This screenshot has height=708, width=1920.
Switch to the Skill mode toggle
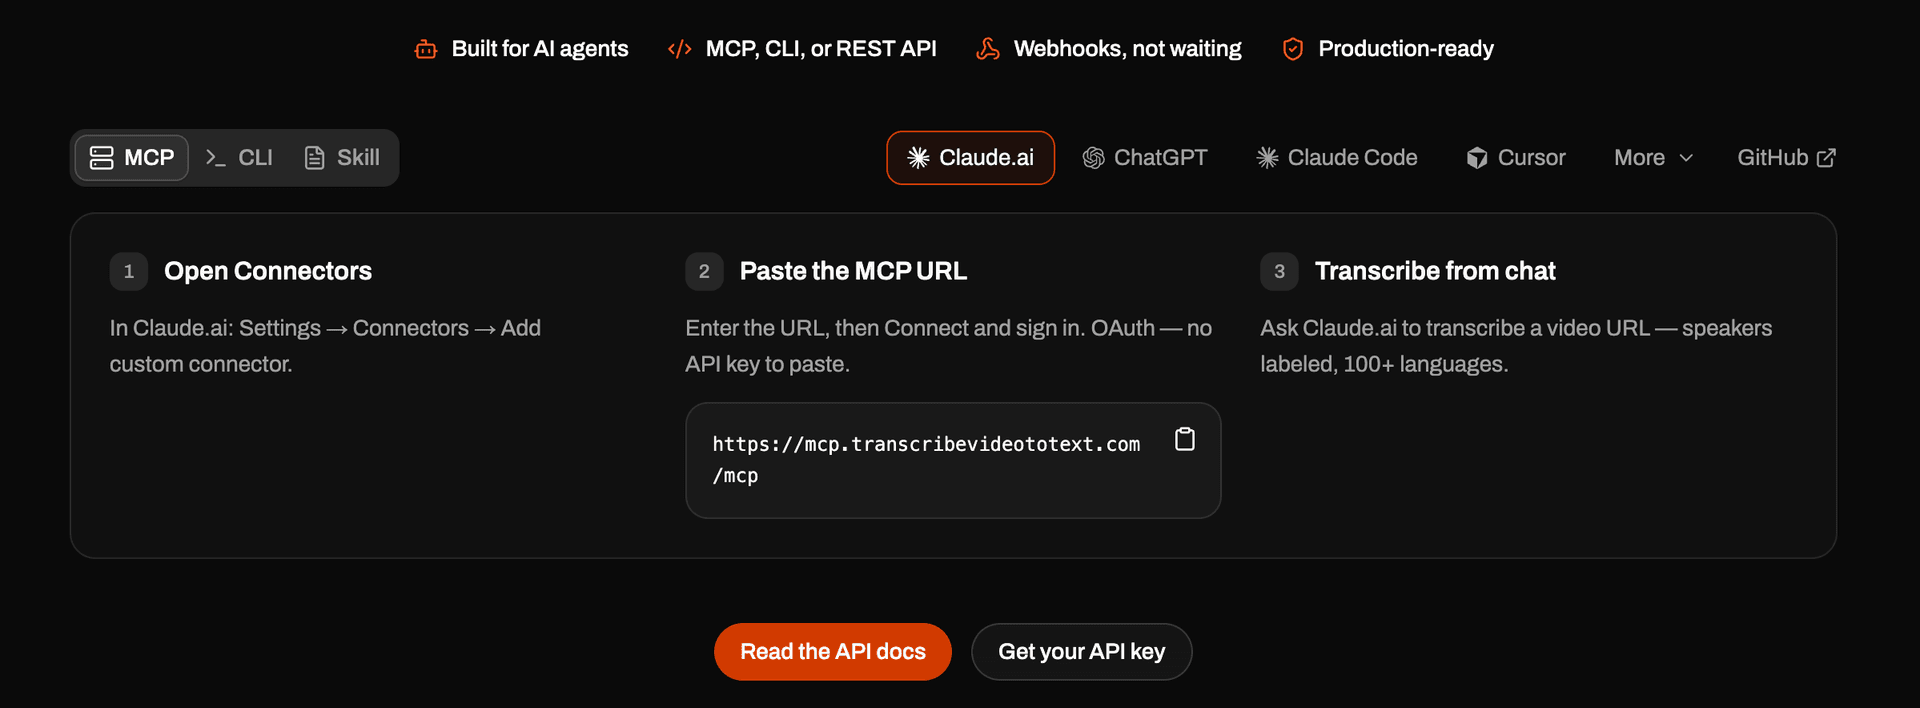point(342,158)
